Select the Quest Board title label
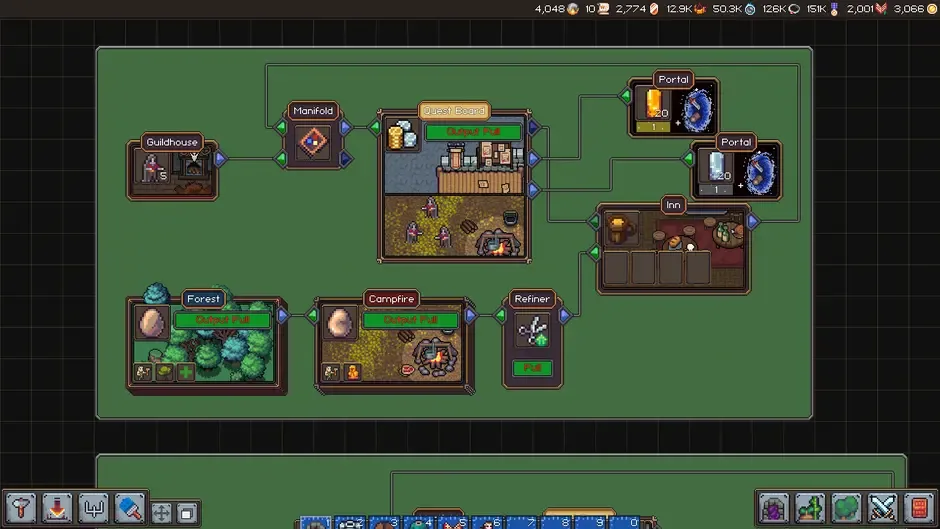 454,111
